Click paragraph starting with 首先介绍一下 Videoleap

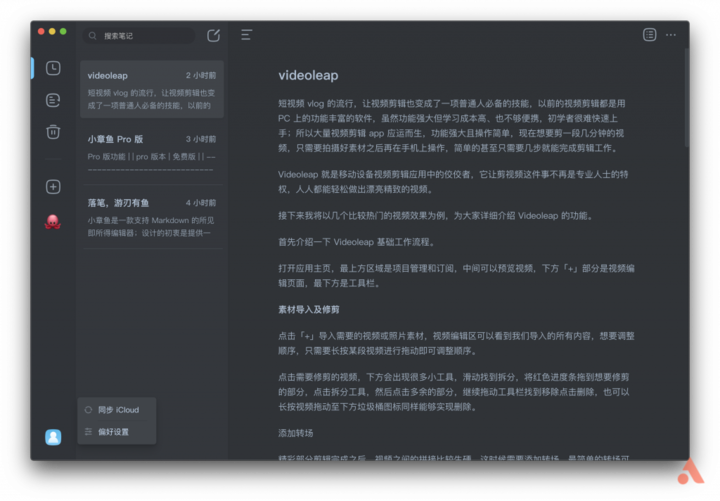point(356,242)
